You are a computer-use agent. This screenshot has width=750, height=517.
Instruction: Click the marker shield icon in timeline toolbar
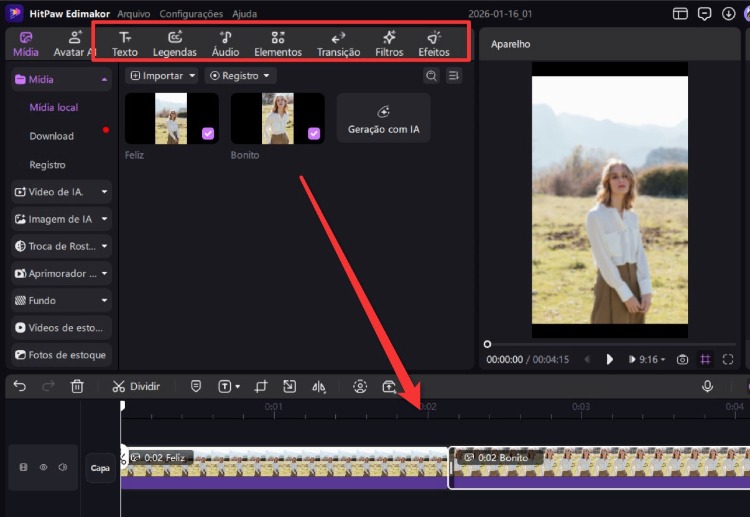[196, 386]
